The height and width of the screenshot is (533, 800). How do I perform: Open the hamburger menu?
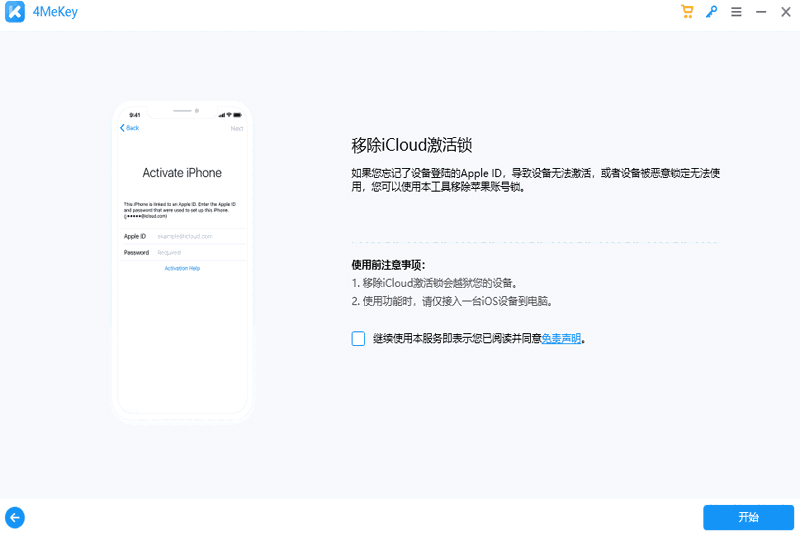(x=736, y=12)
